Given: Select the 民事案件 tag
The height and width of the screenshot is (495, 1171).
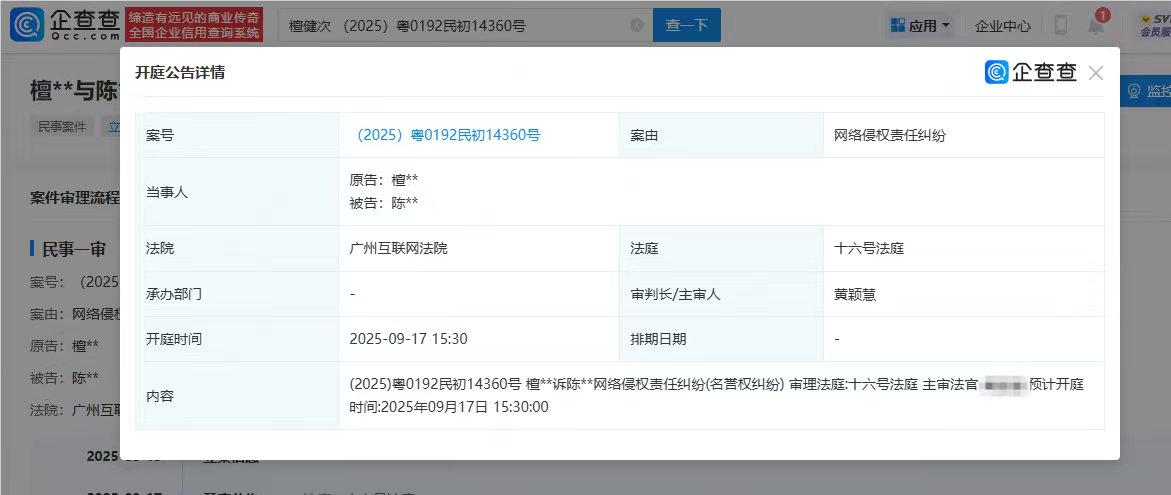Looking at the screenshot, I should [62, 127].
